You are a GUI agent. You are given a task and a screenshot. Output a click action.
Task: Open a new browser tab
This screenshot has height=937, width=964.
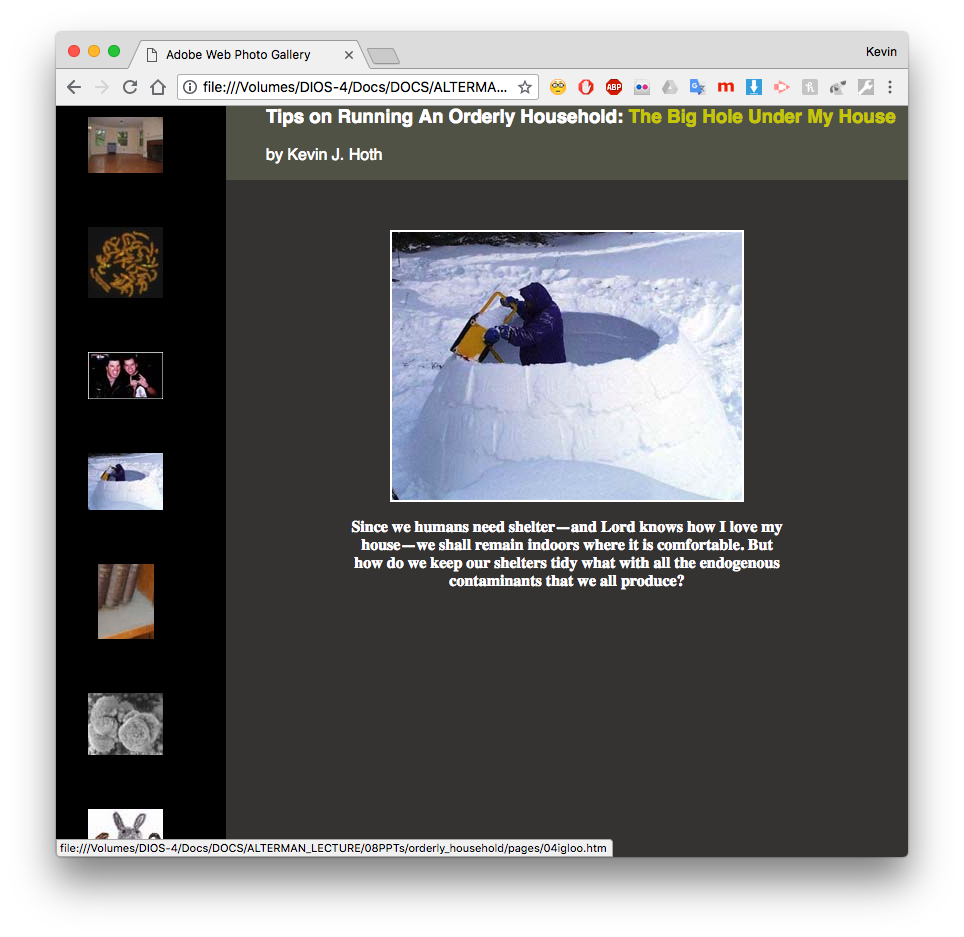[x=384, y=56]
